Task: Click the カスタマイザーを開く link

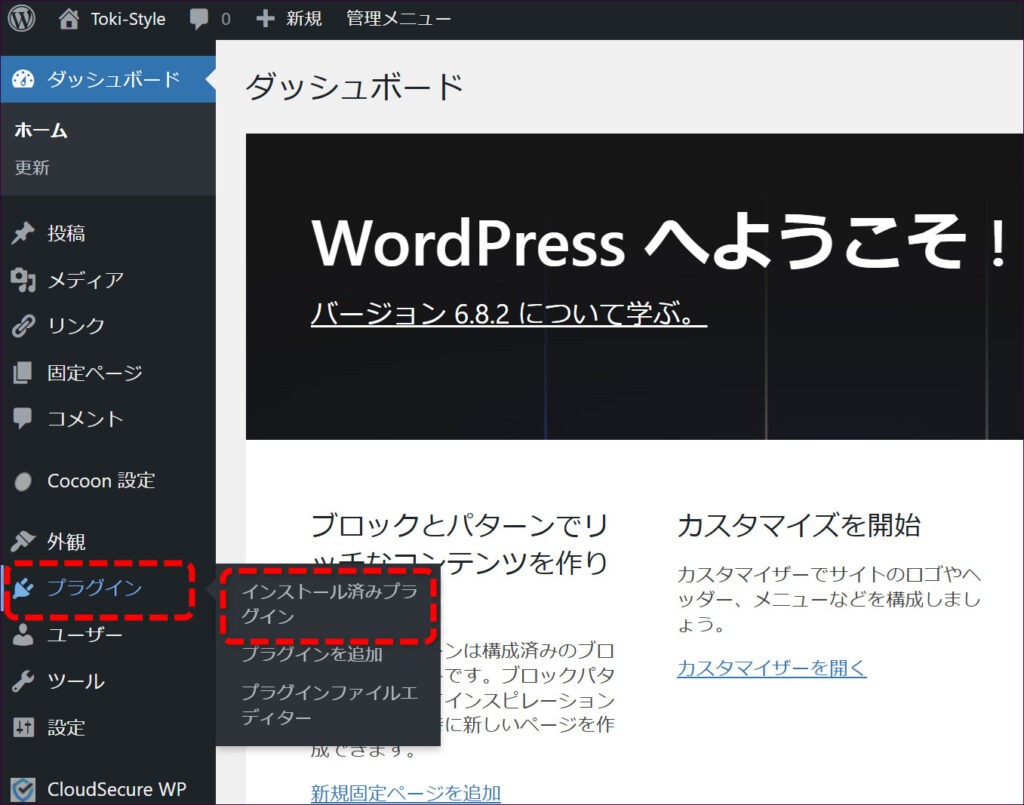Action: [x=771, y=668]
